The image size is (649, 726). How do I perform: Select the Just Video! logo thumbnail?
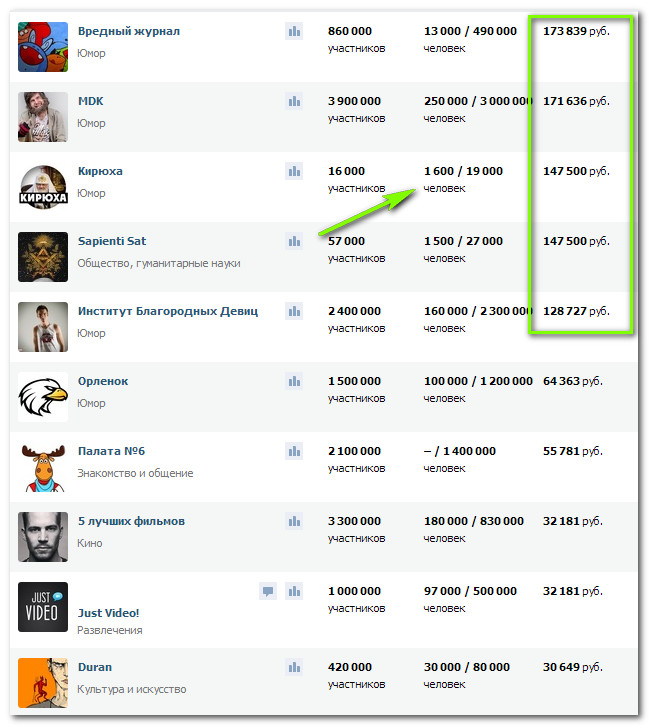[x=43, y=607]
